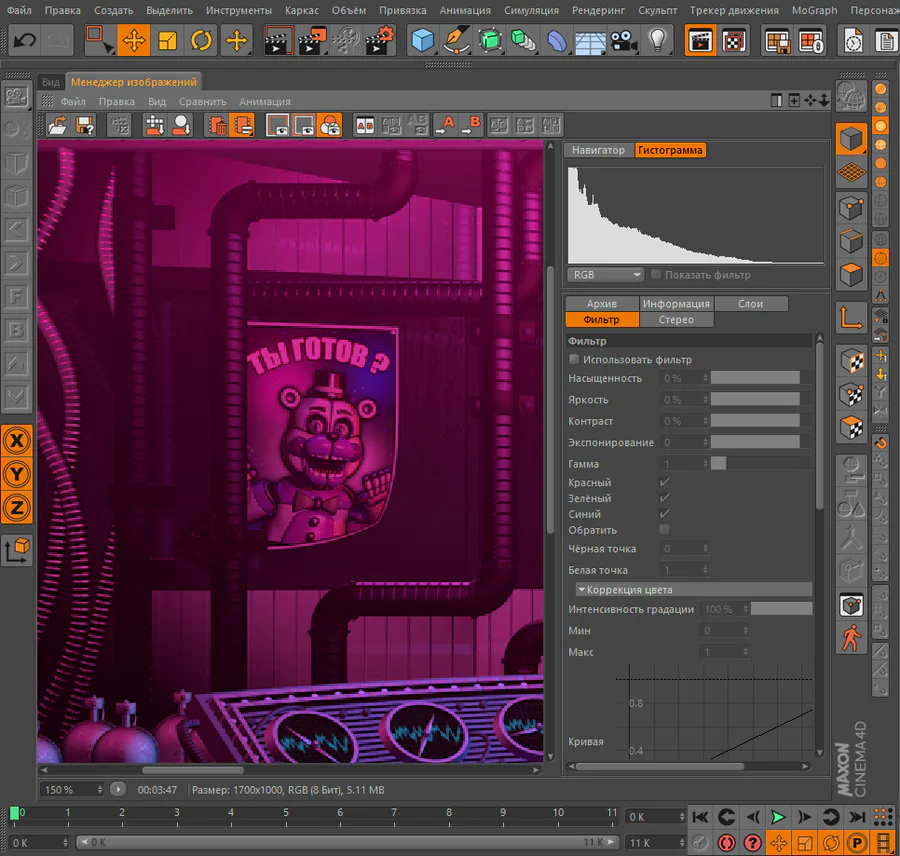Switch to the Вид tab

(x=51, y=82)
